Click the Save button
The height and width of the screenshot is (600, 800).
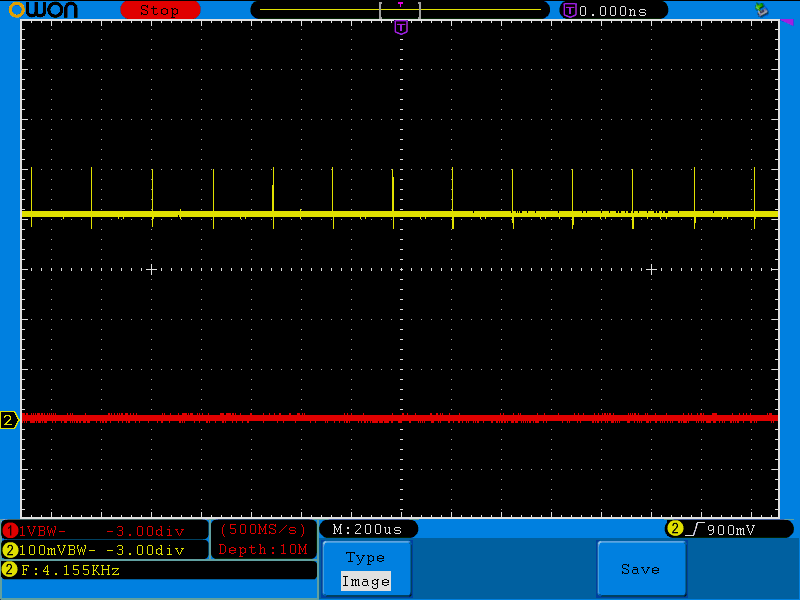point(641,569)
